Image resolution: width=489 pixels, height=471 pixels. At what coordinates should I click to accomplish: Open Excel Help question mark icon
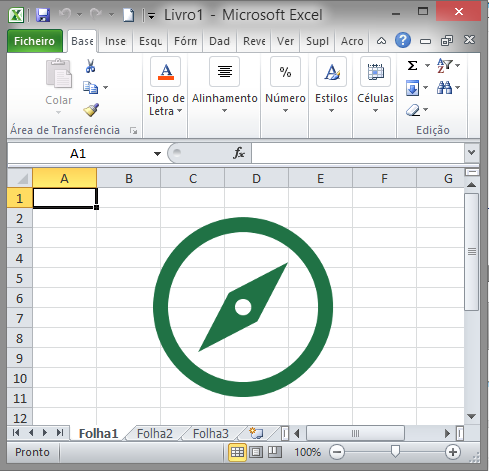click(403, 40)
